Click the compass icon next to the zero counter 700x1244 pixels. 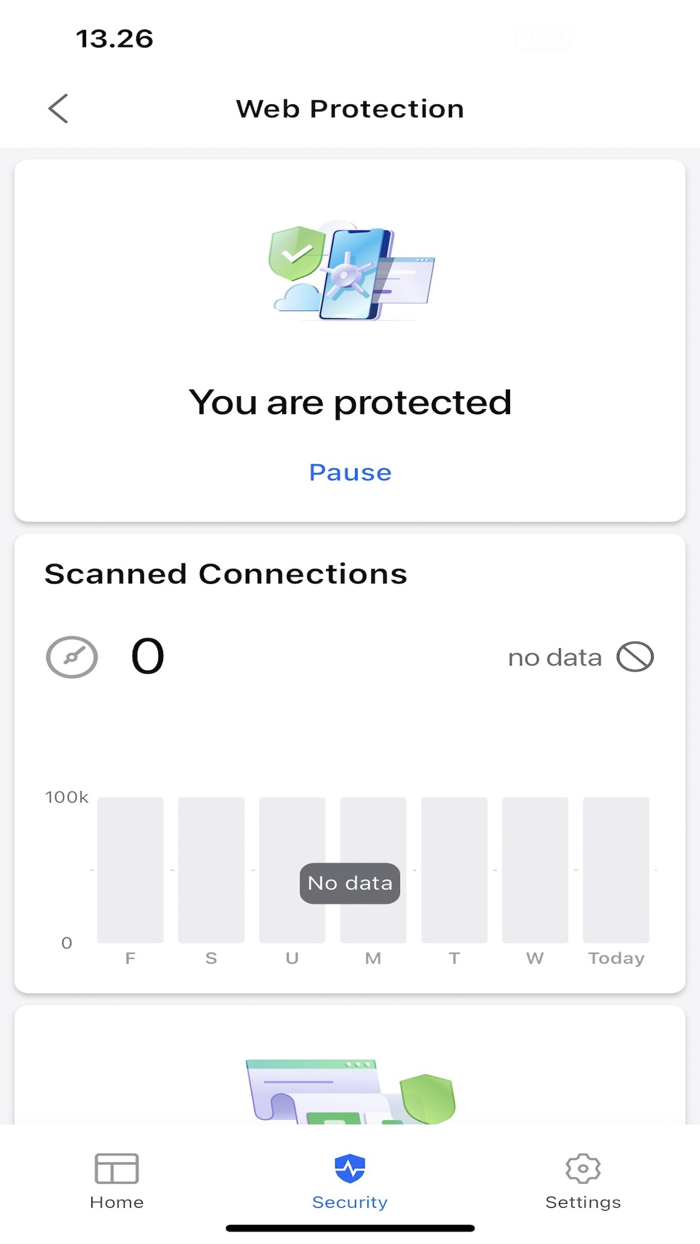click(71, 657)
